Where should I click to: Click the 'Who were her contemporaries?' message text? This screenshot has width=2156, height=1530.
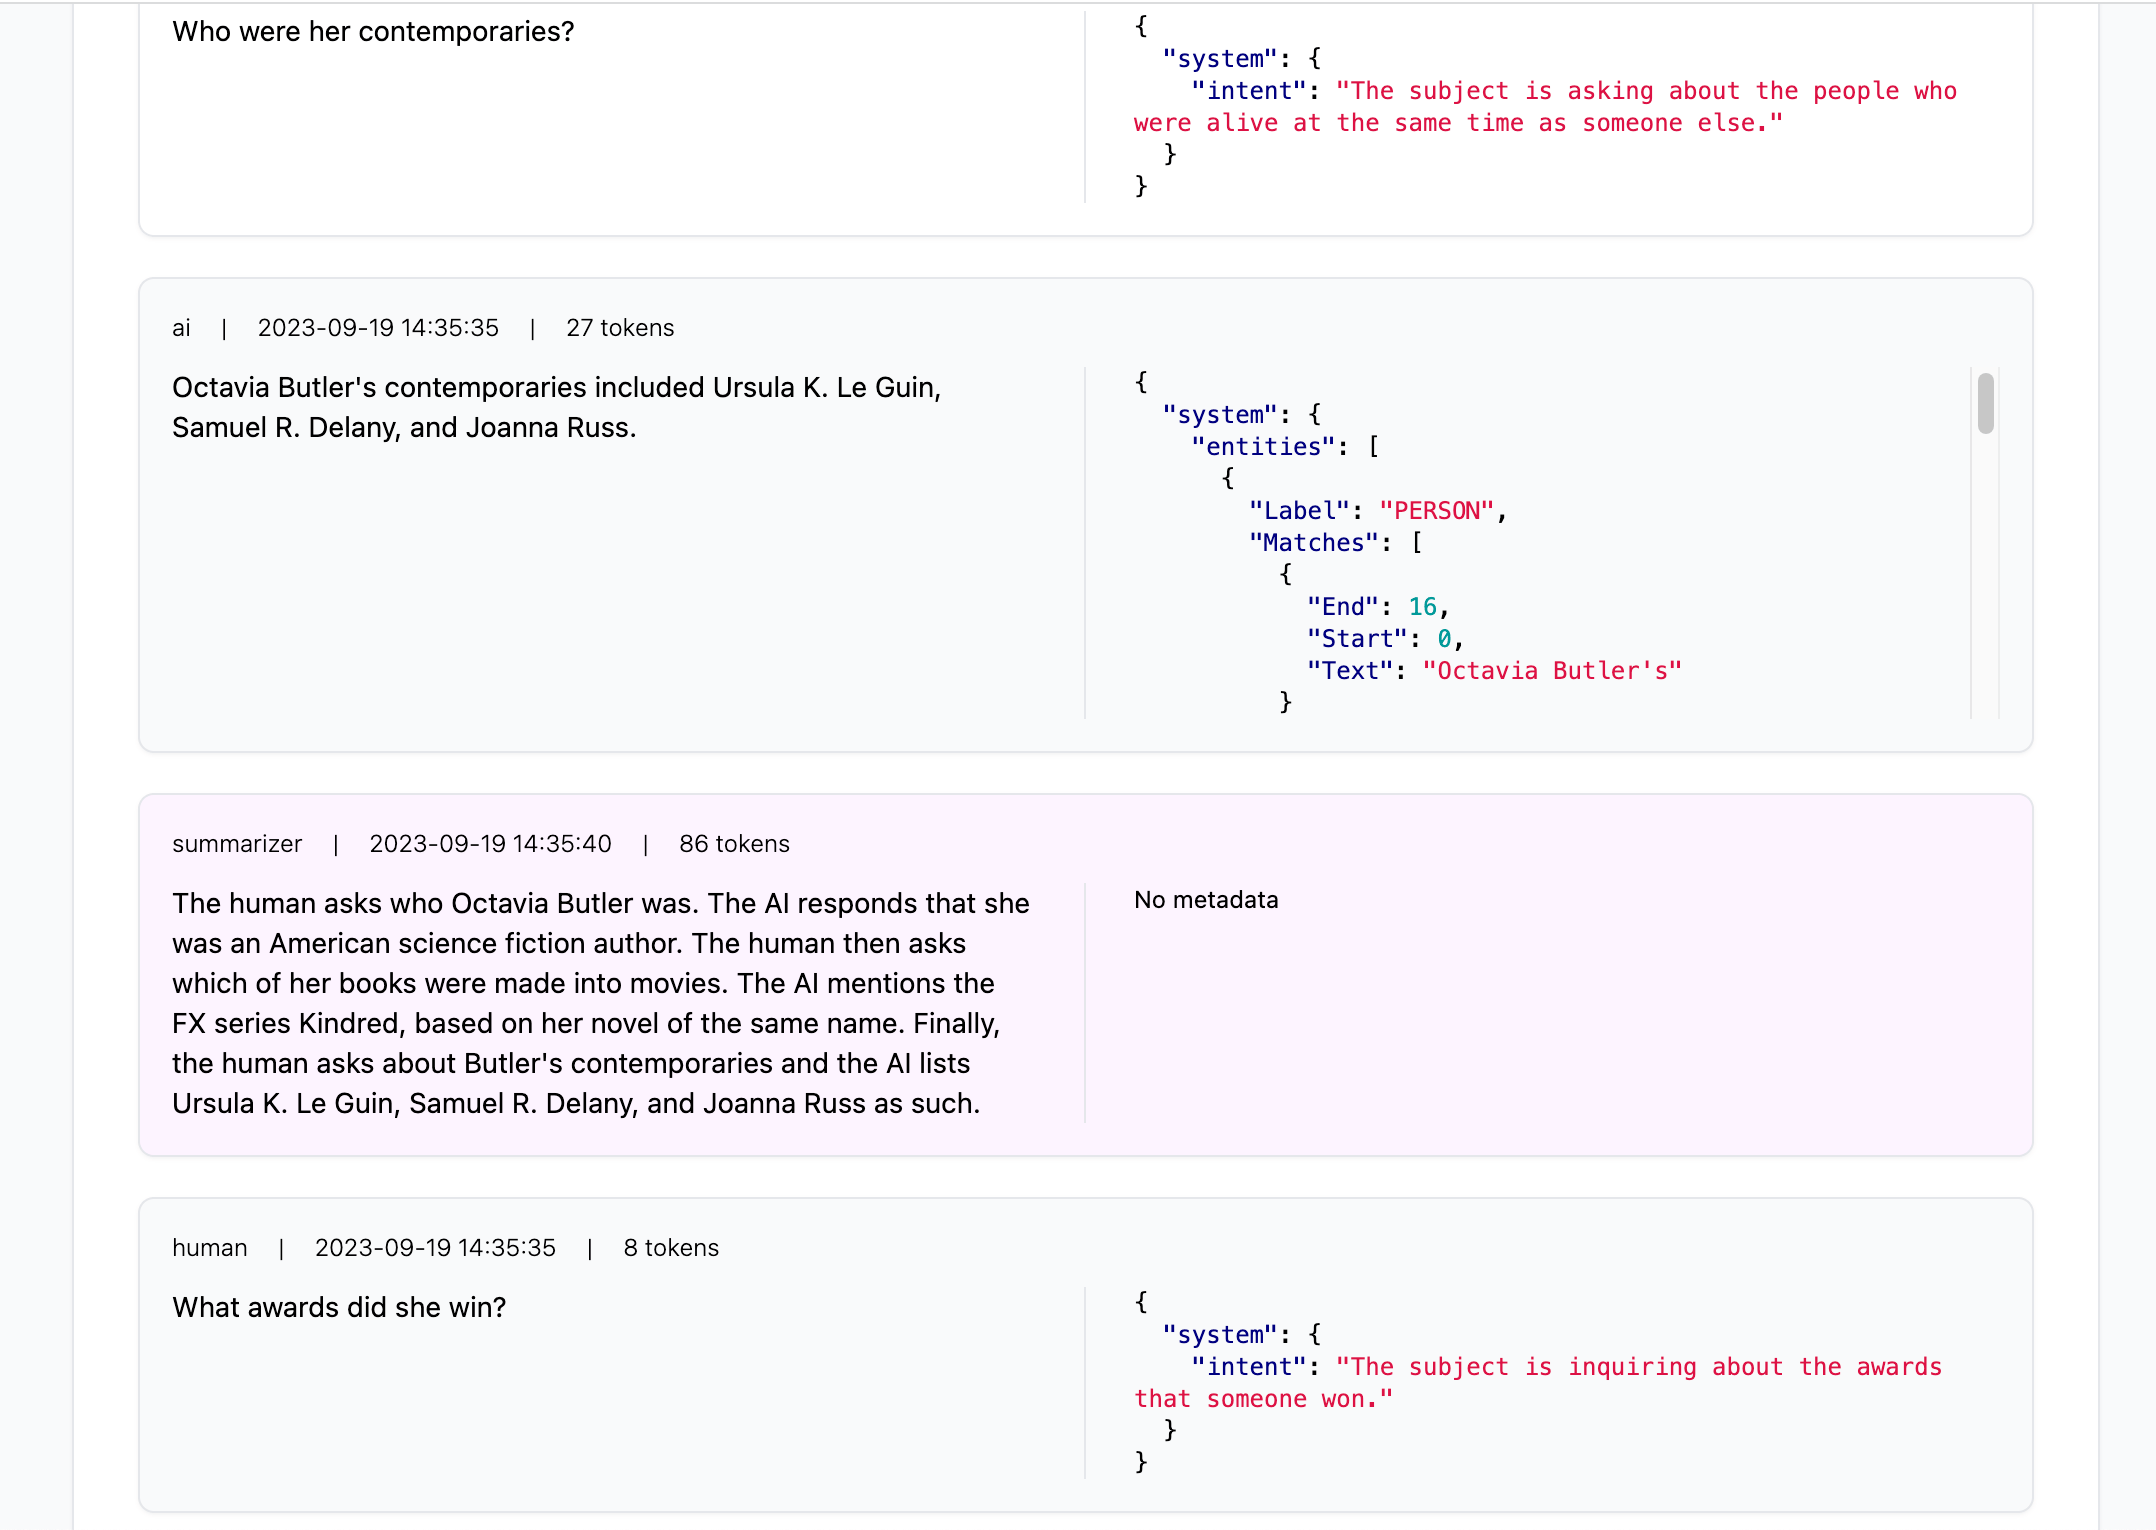pos(373,32)
